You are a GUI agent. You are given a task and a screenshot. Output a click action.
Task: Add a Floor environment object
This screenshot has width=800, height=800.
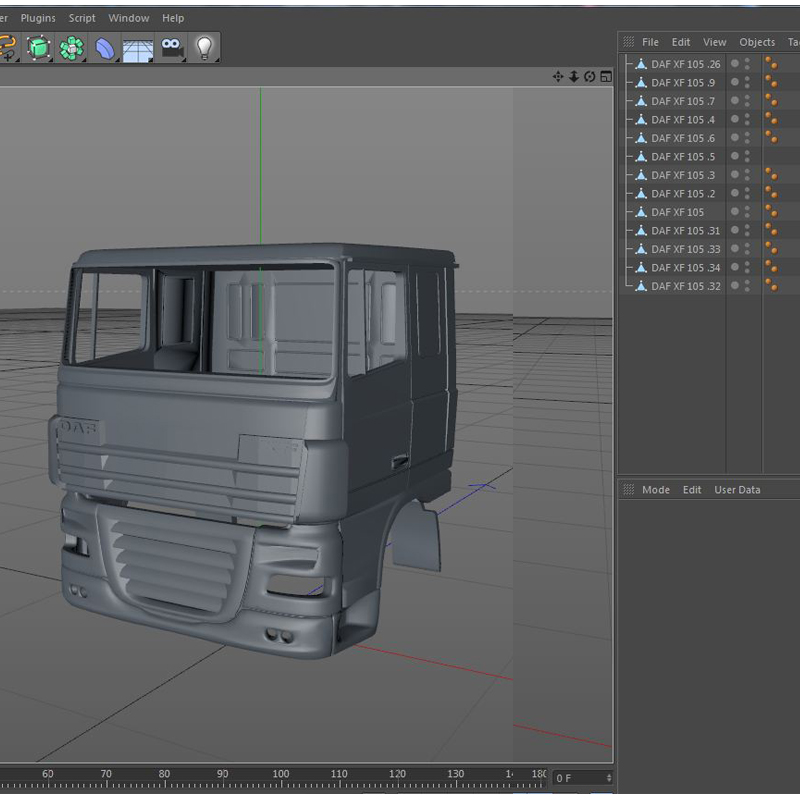(x=138, y=48)
